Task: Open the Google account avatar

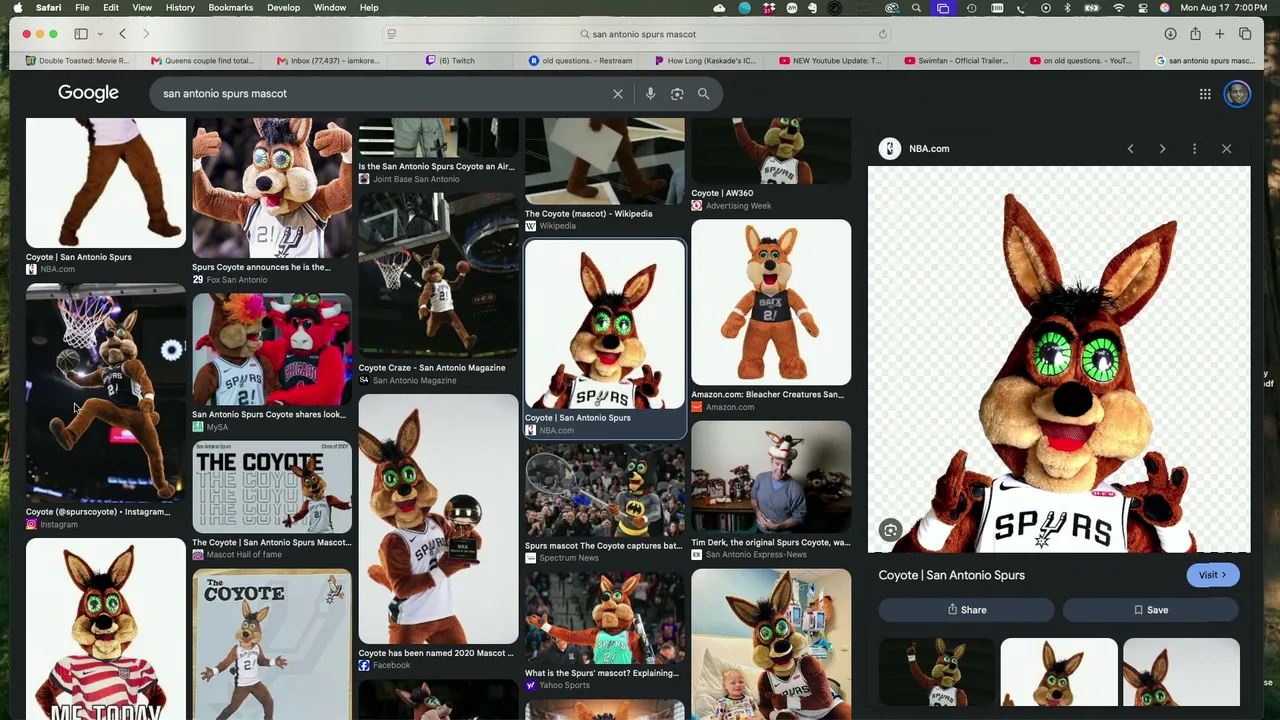Action: (x=1238, y=94)
